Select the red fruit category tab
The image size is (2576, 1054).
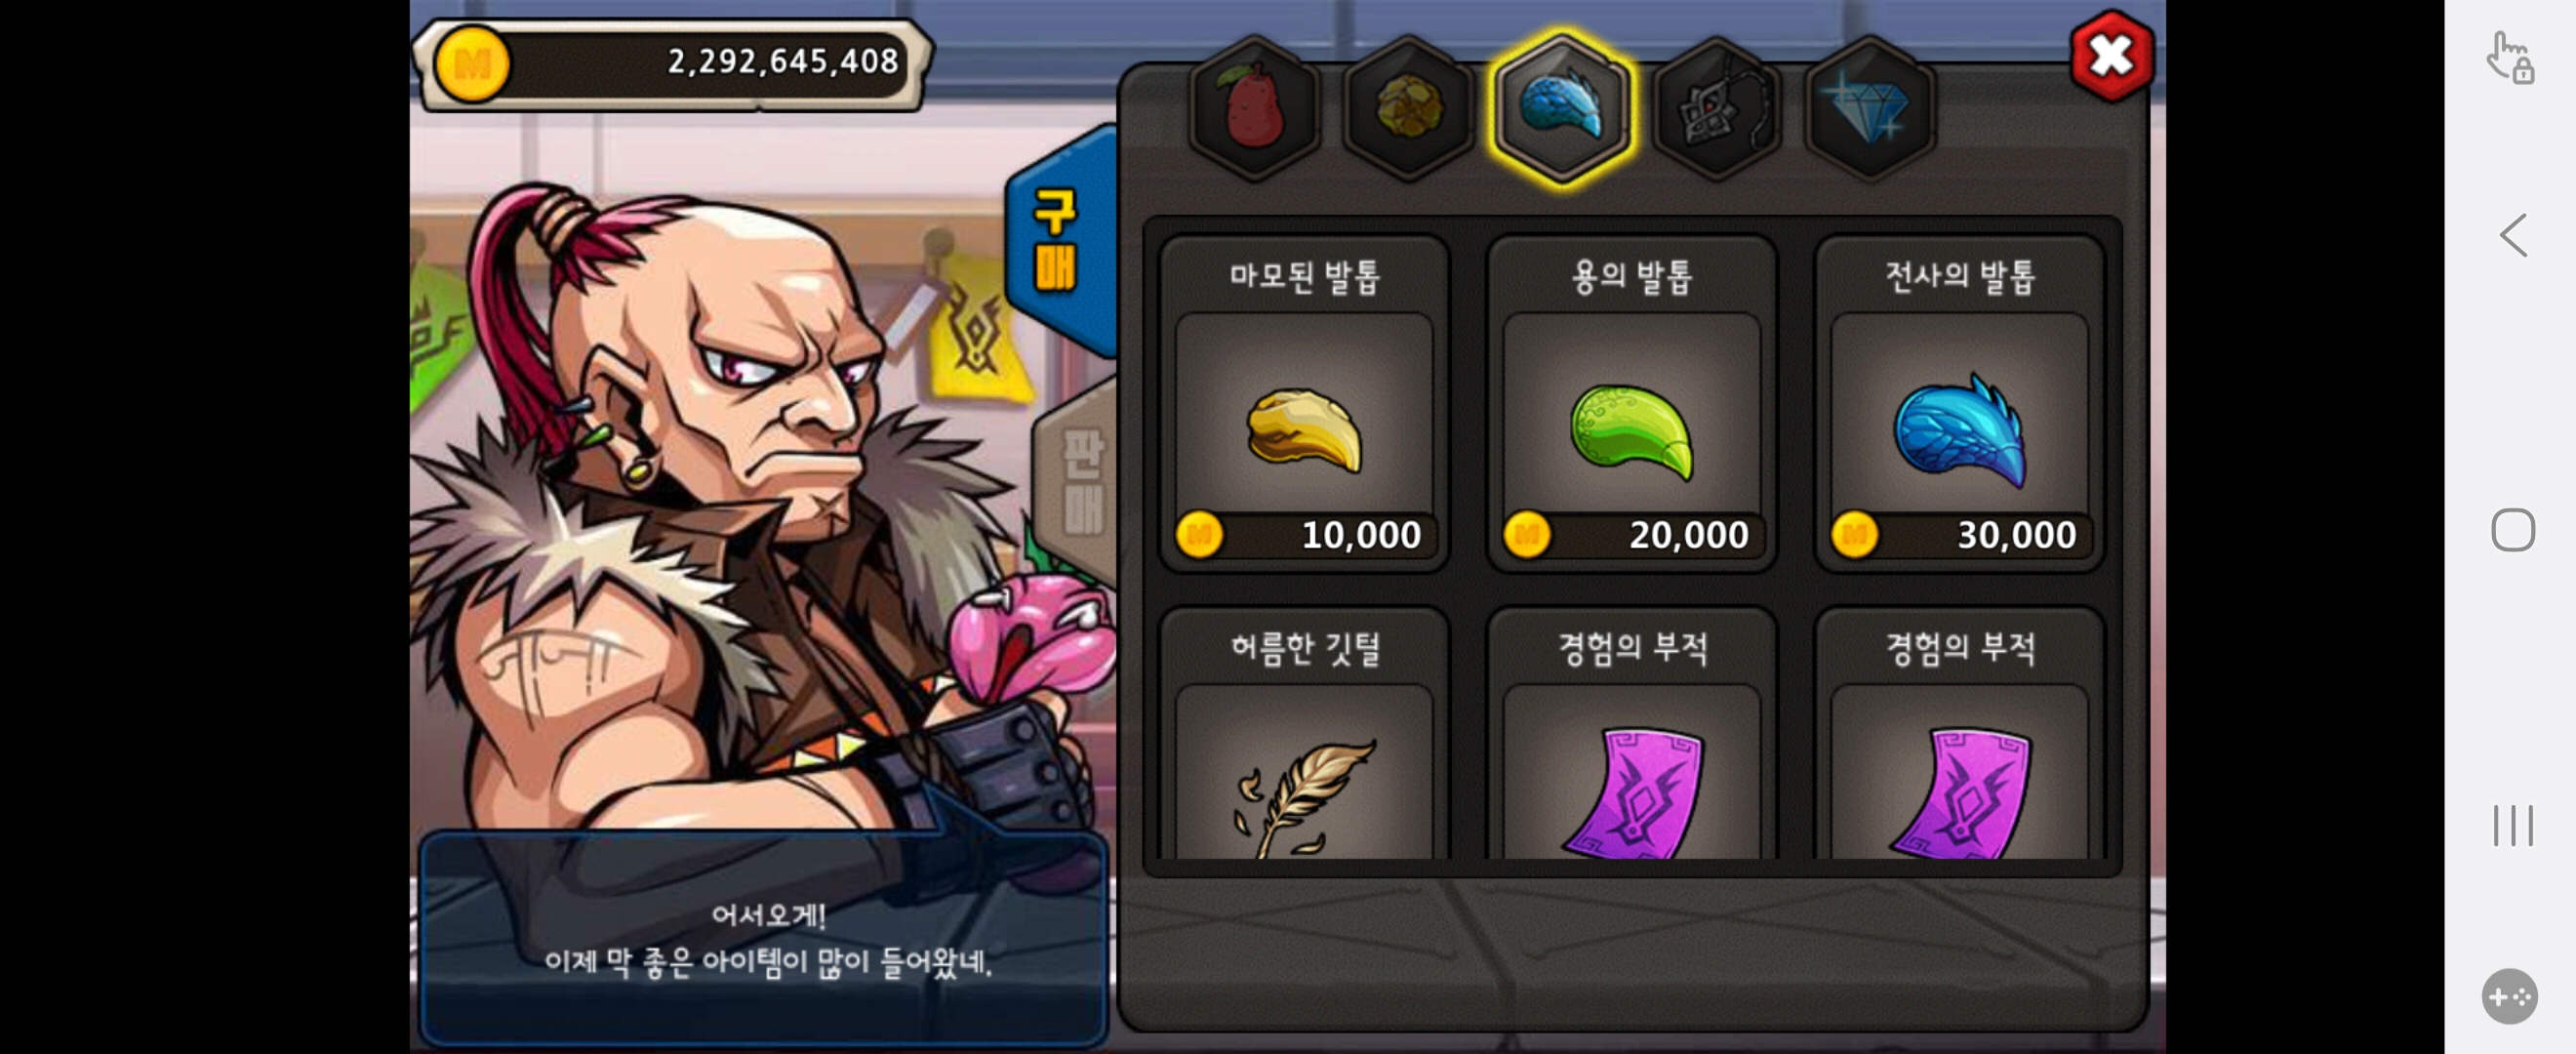1254,108
